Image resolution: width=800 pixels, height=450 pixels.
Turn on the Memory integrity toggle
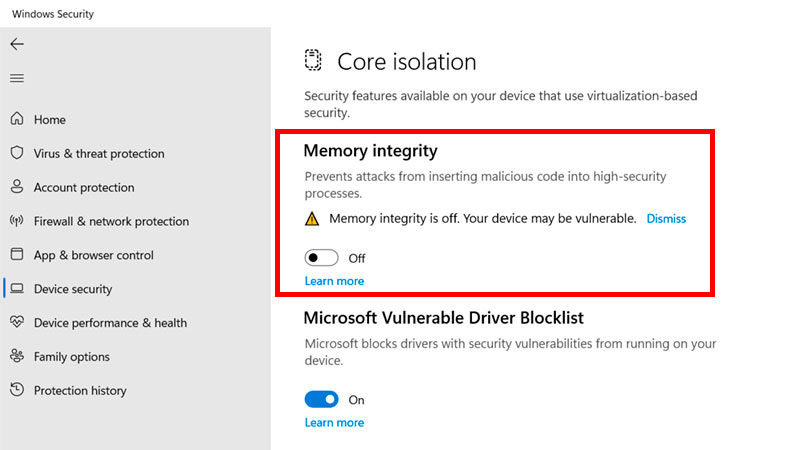click(x=322, y=258)
